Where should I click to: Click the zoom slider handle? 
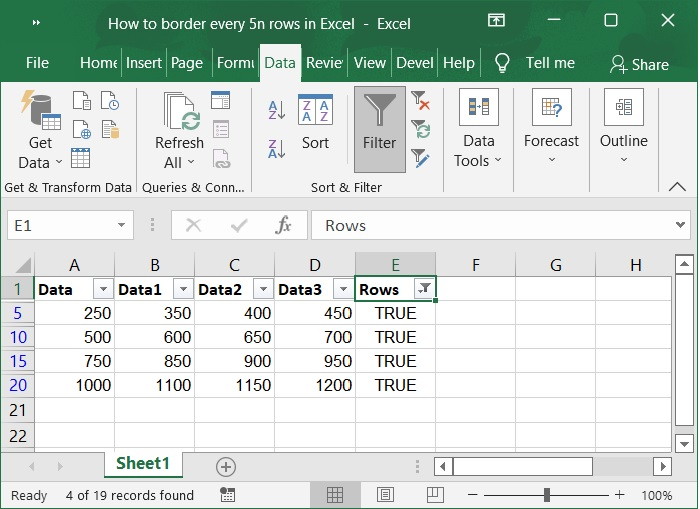pos(547,495)
